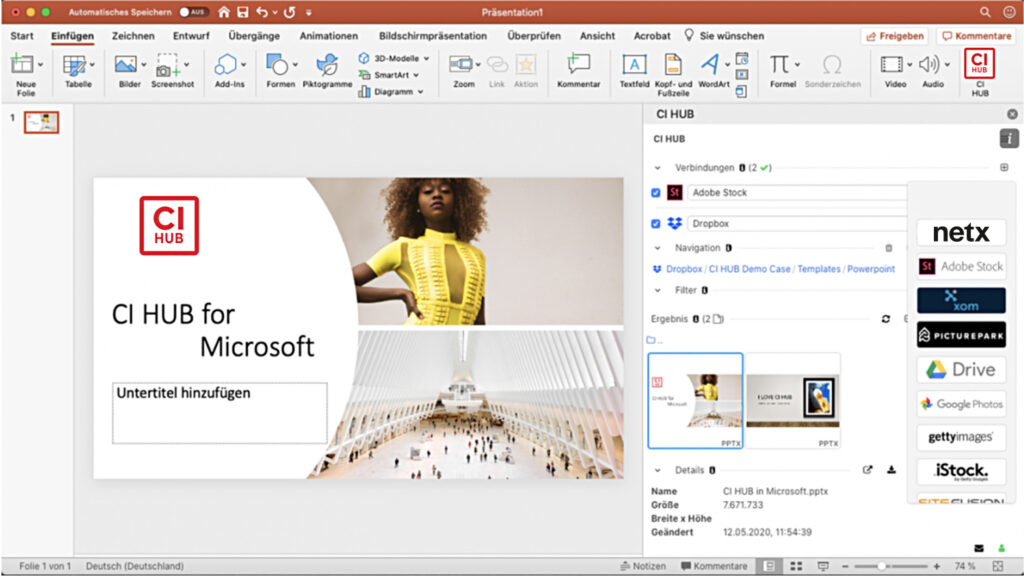Open the Add-Ins icon
1024x577 pixels.
pos(226,65)
